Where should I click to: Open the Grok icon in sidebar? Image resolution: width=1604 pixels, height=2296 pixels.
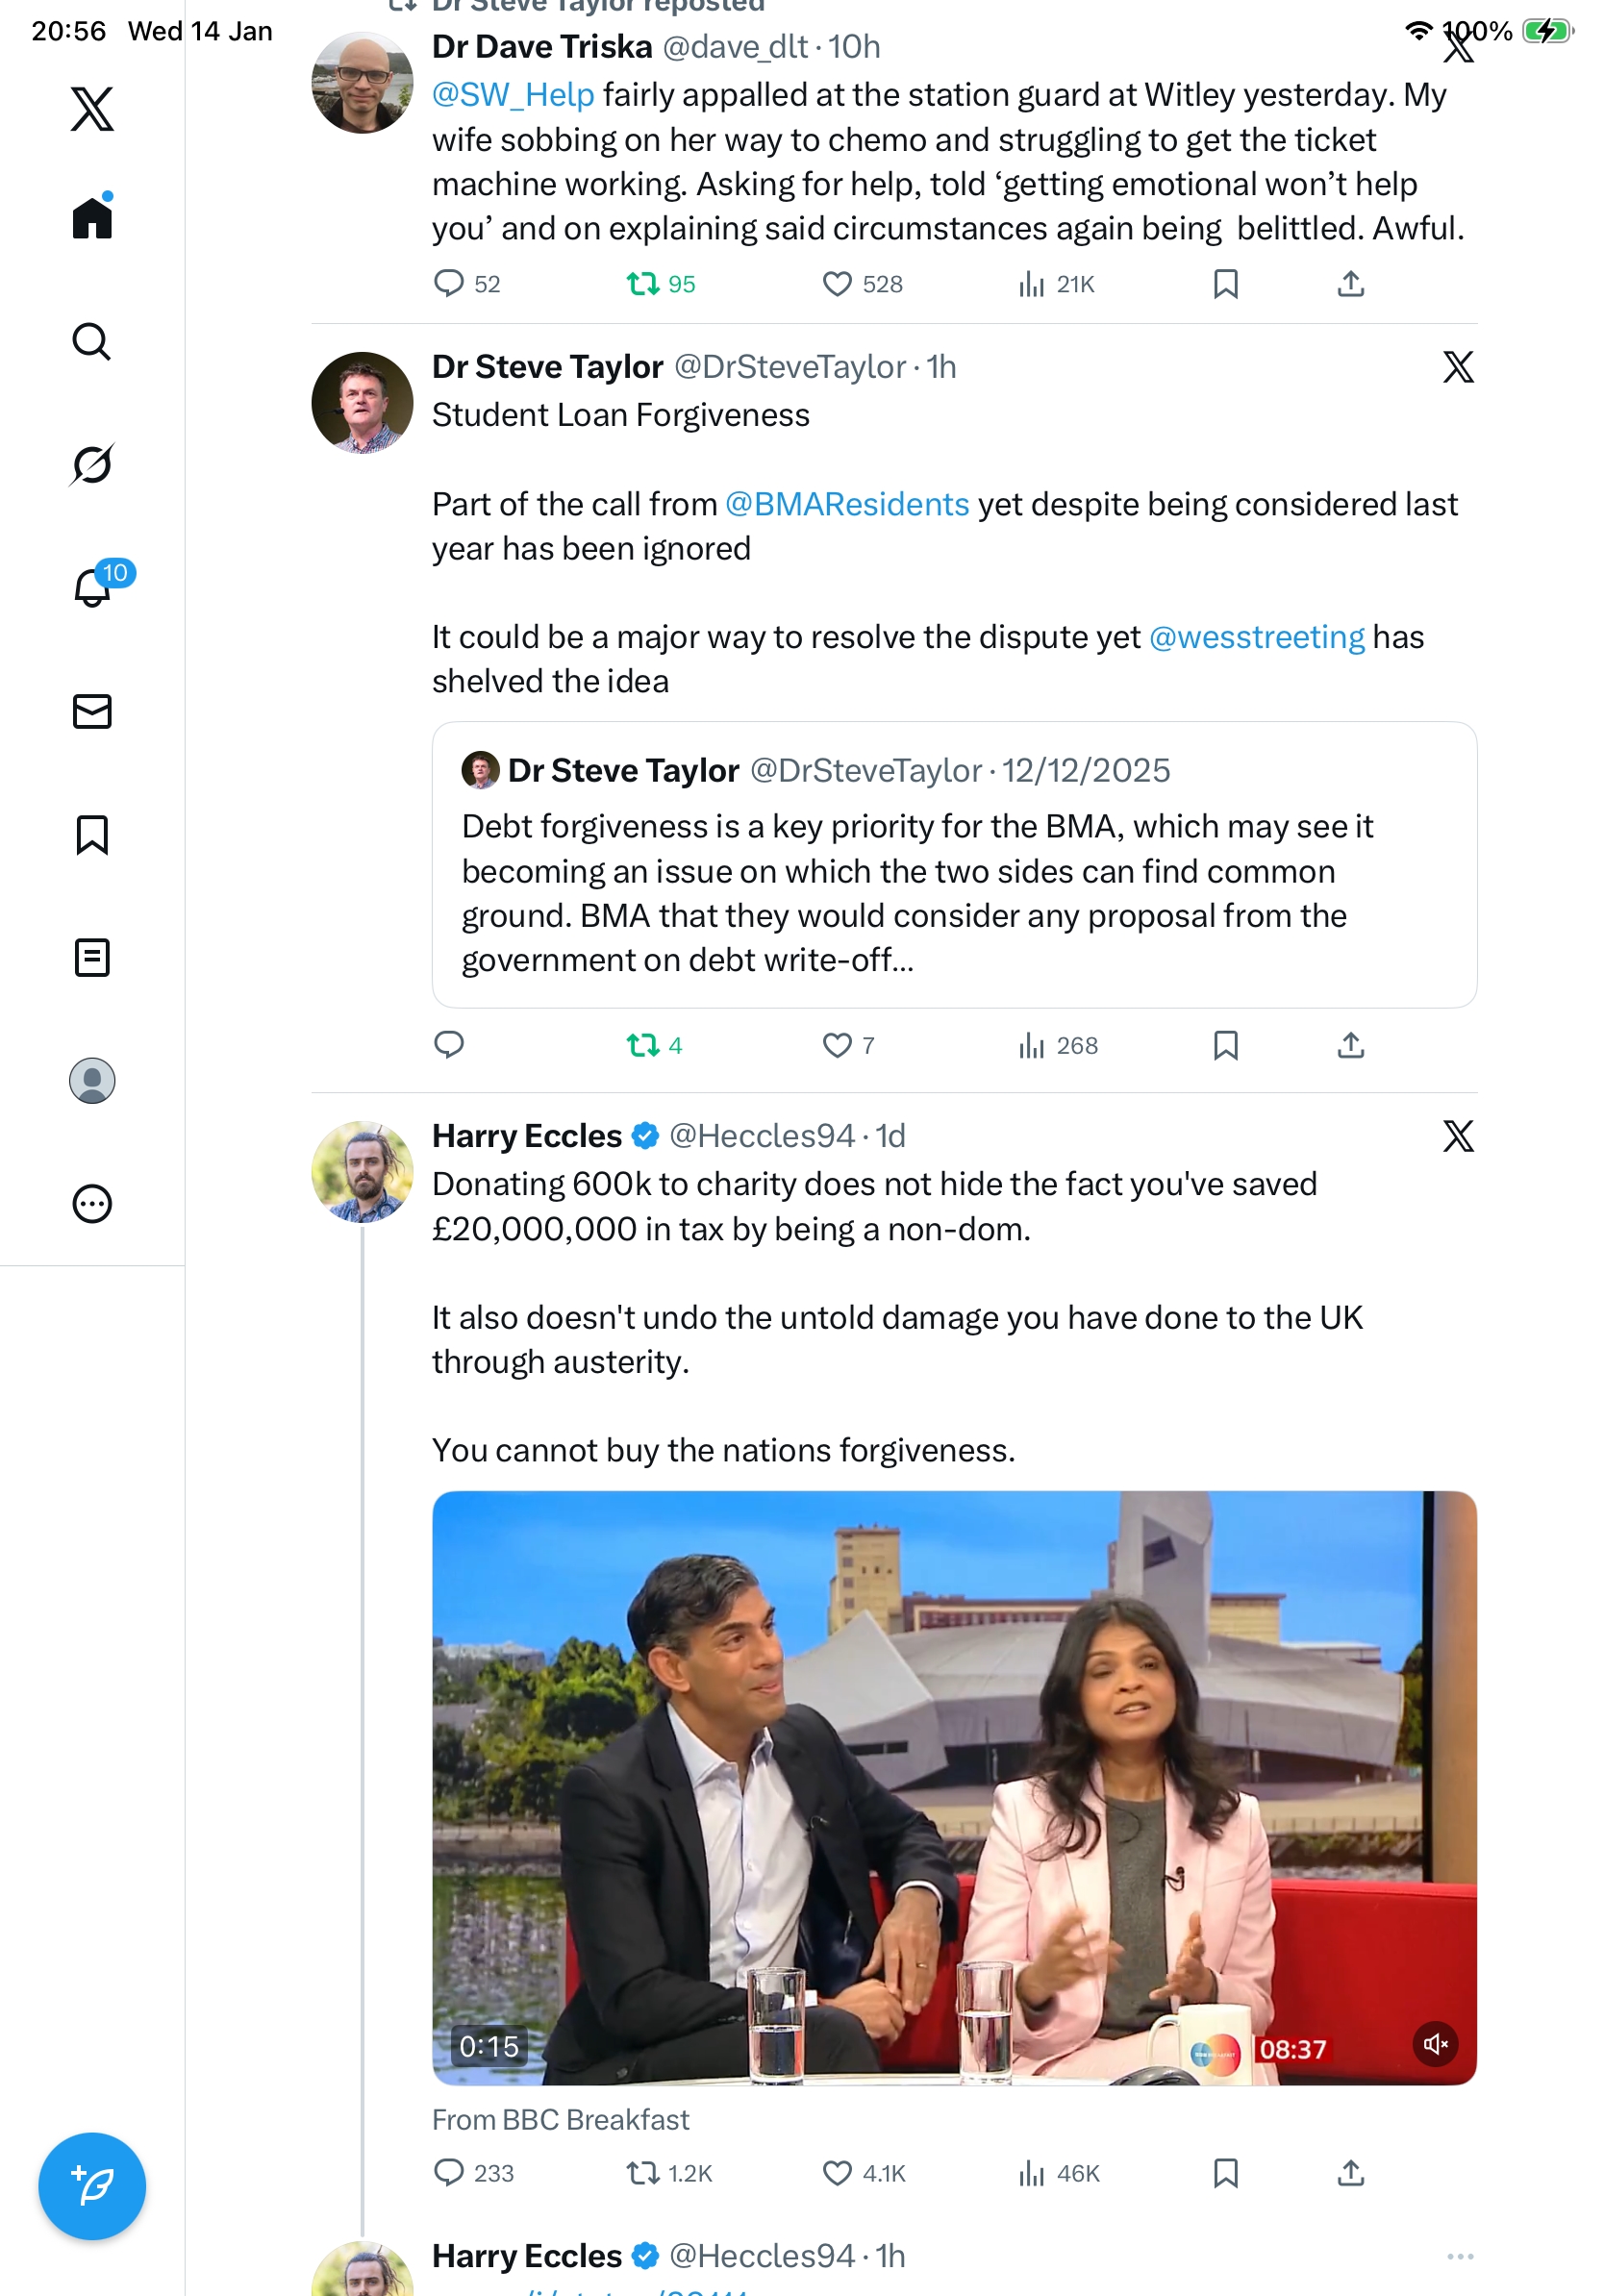(92, 465)
